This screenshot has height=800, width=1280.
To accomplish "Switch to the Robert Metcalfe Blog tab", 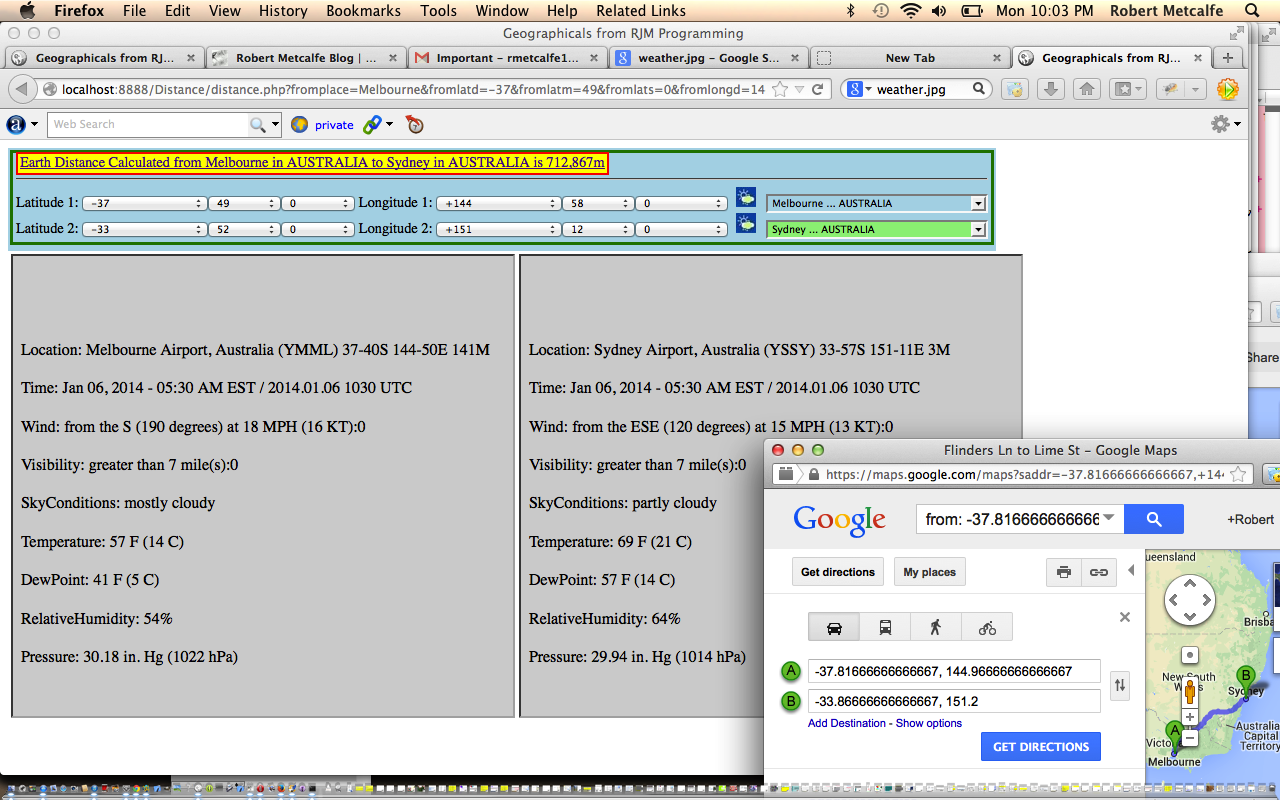I will (x=305, y=58).
